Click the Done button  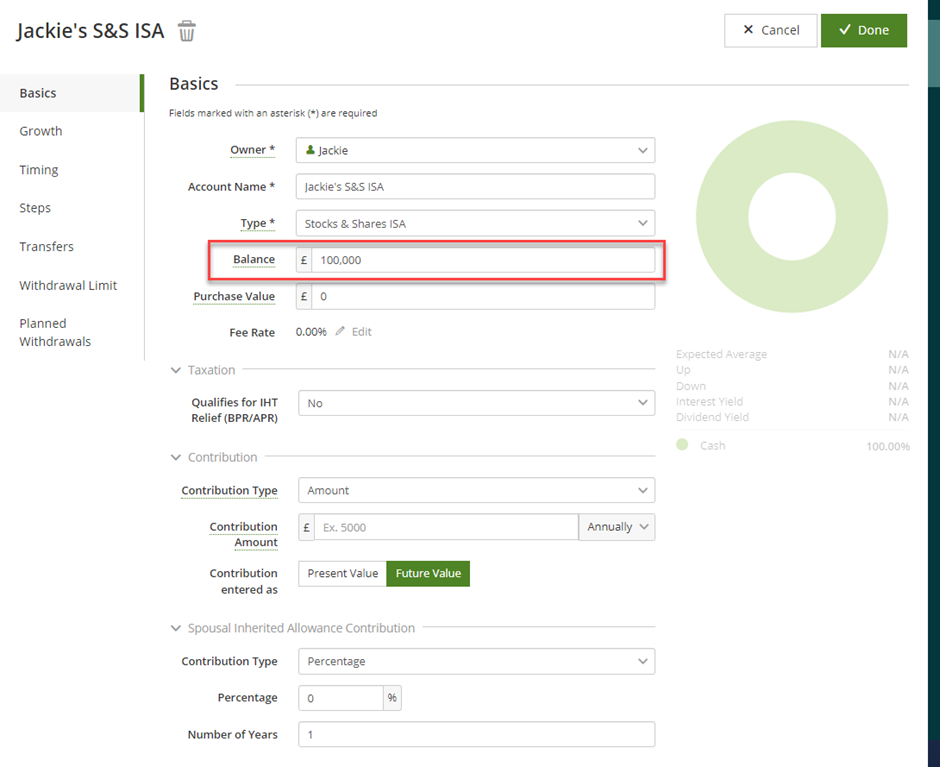point(863,30)
